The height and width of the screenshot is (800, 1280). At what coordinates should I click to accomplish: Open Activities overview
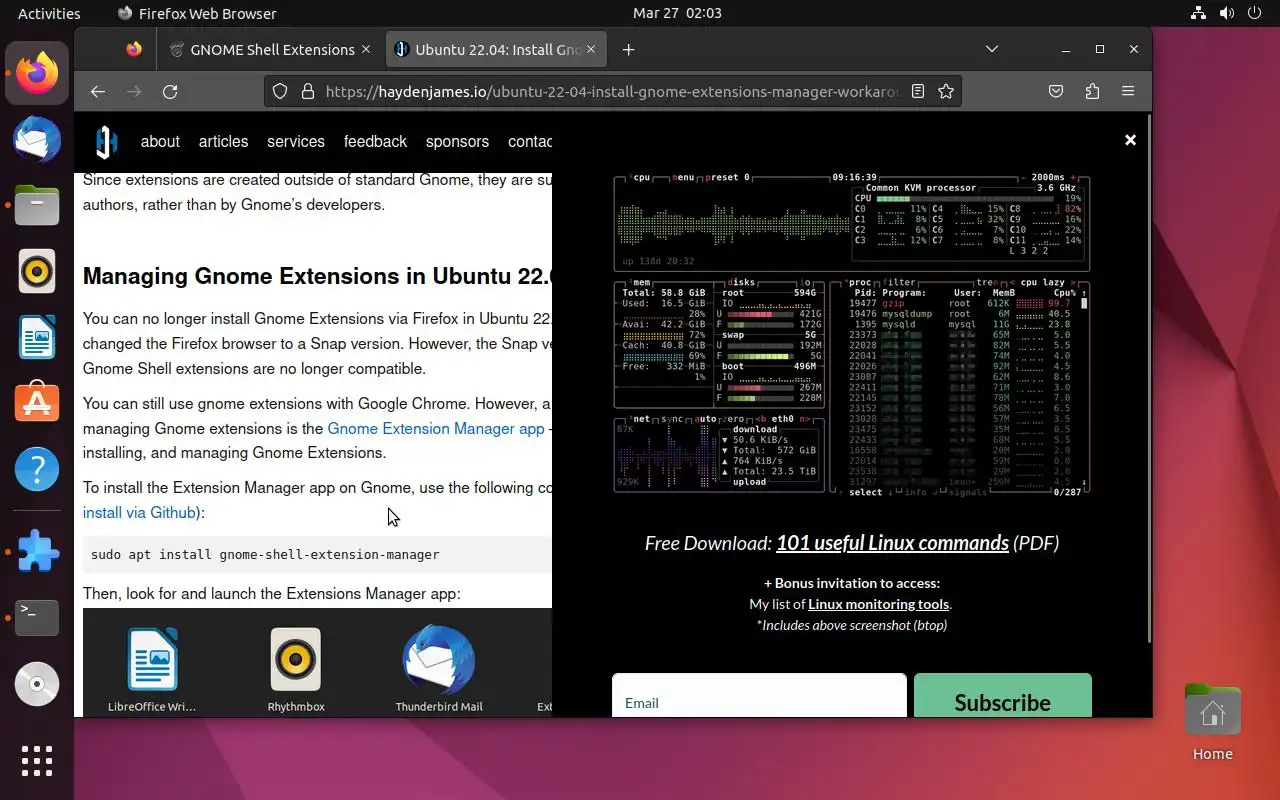coord(49,13)
